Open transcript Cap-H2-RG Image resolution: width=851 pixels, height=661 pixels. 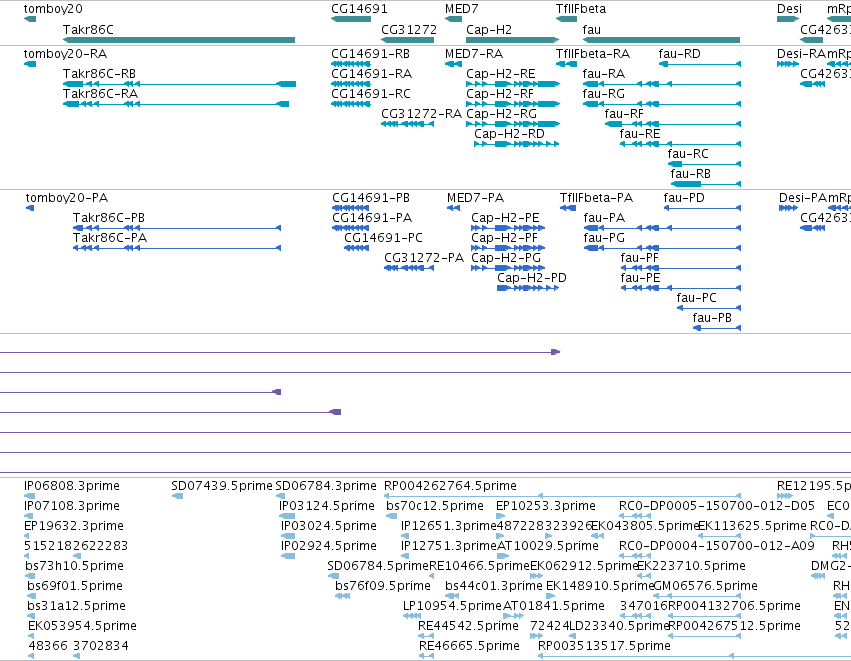tap(501, 114)
